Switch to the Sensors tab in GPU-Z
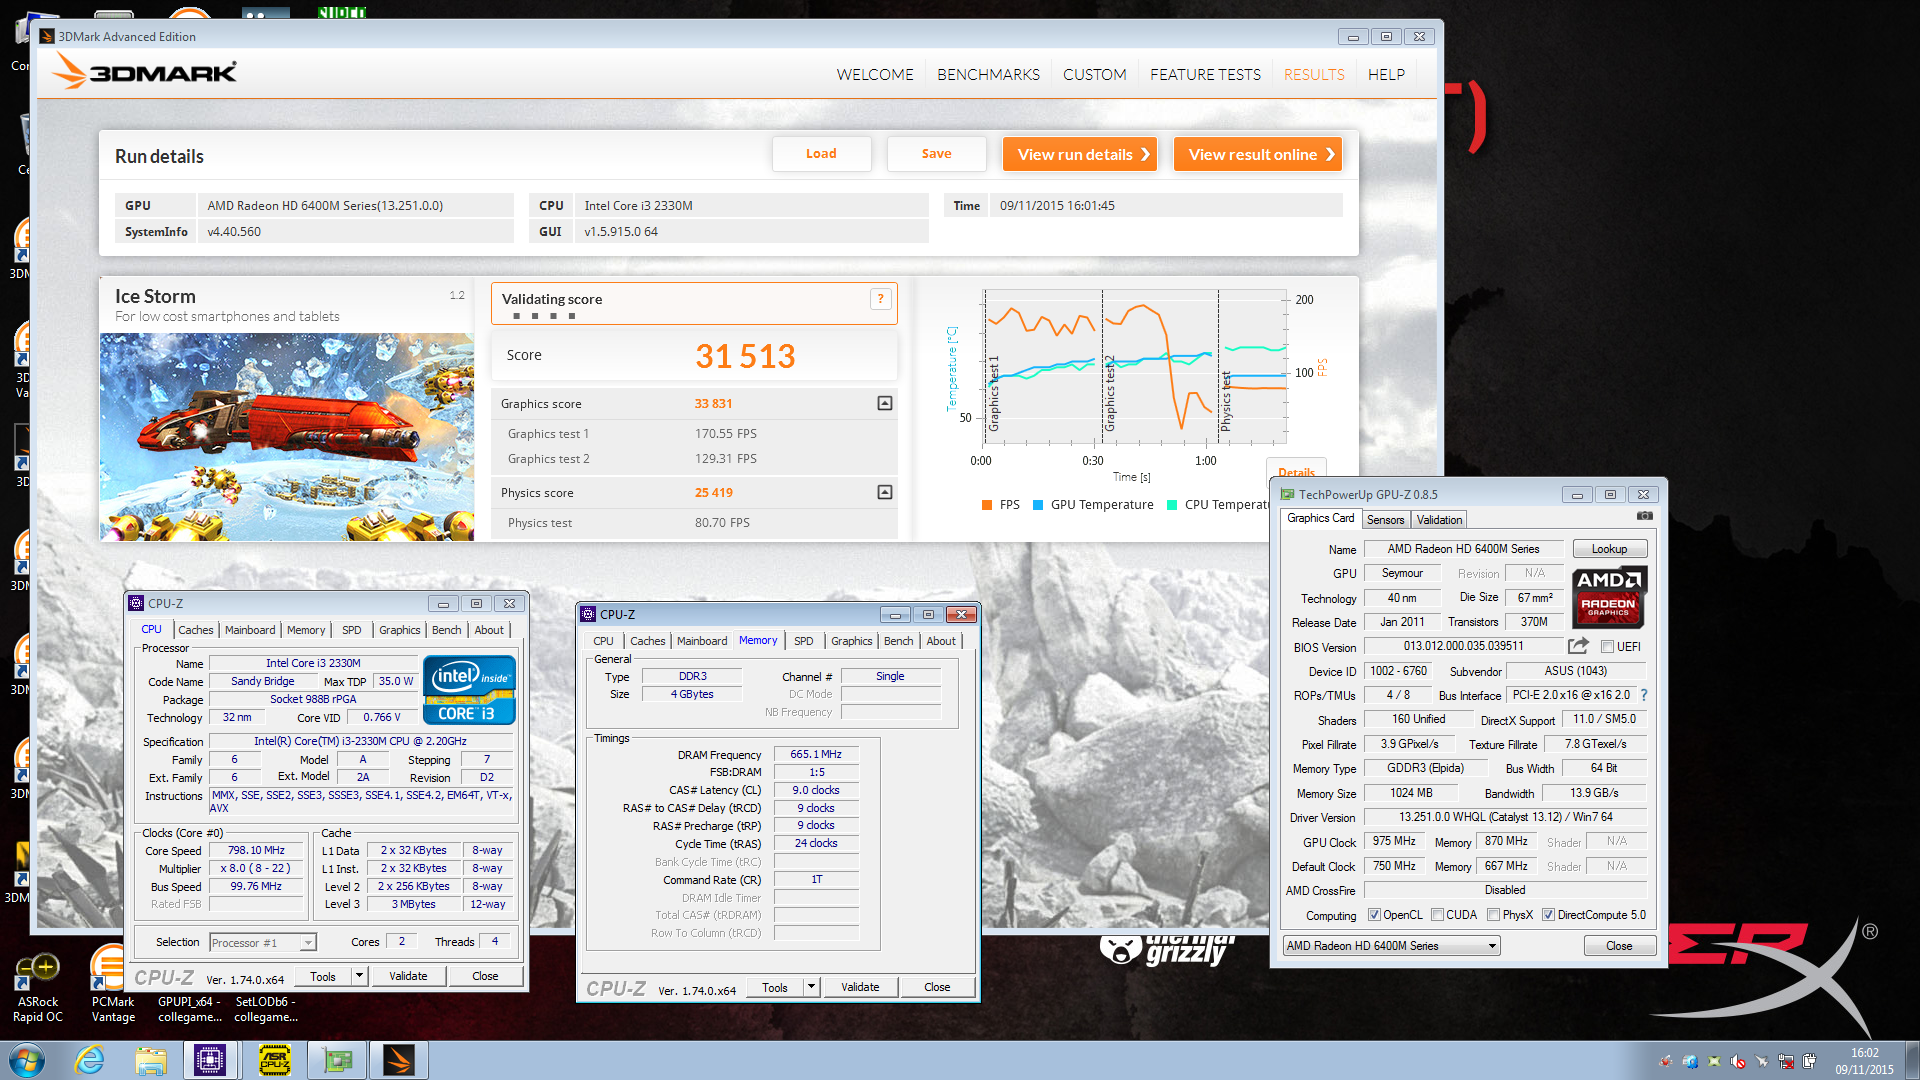The height and width of the screenshot is (1080, 1920). coord(1385,519)
